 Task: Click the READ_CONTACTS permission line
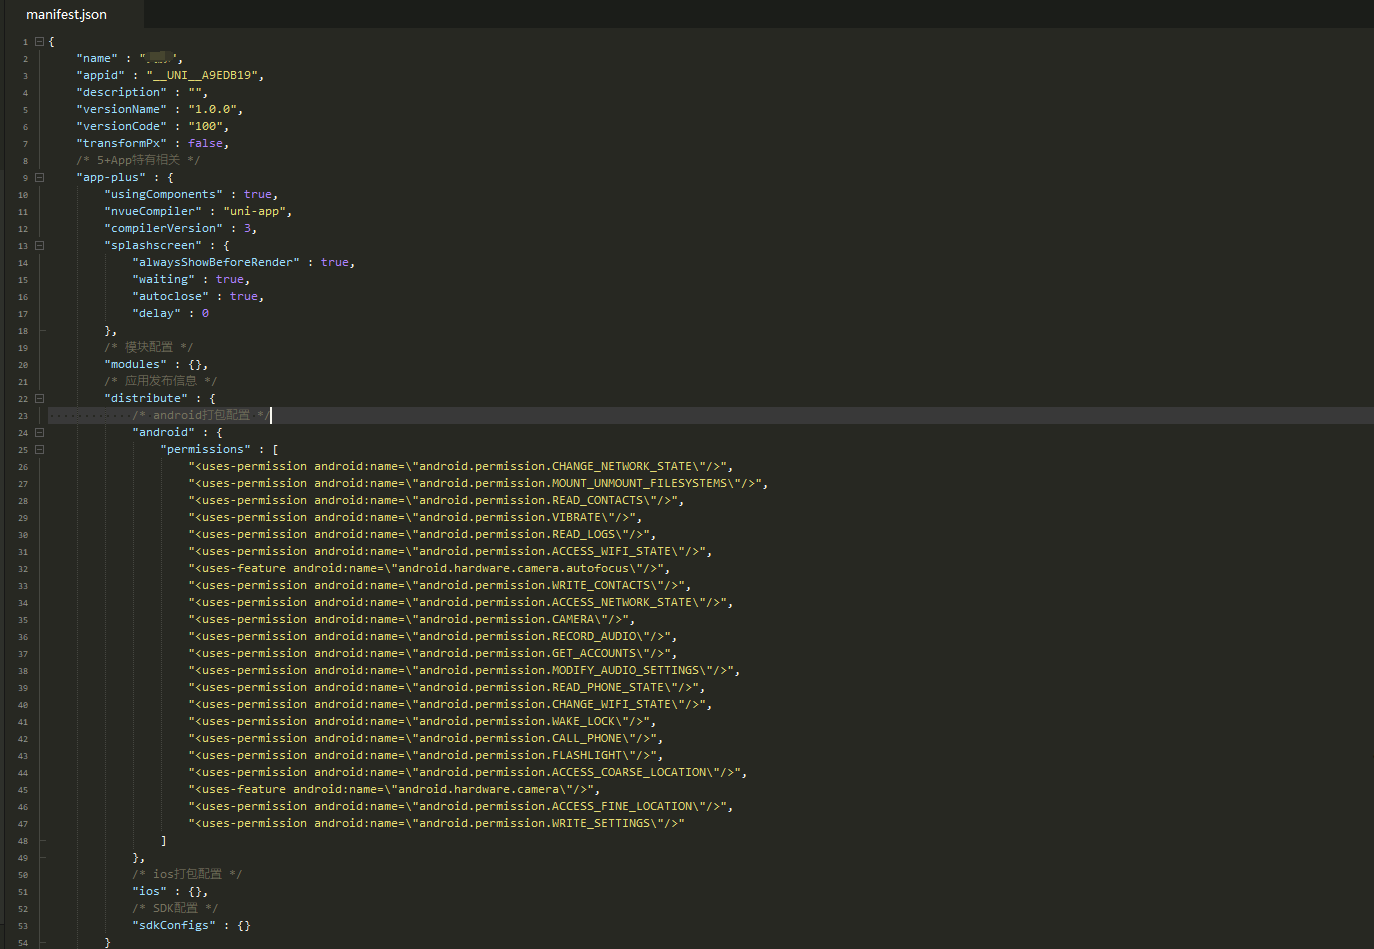pyautogui.click(x=436, y=500)
